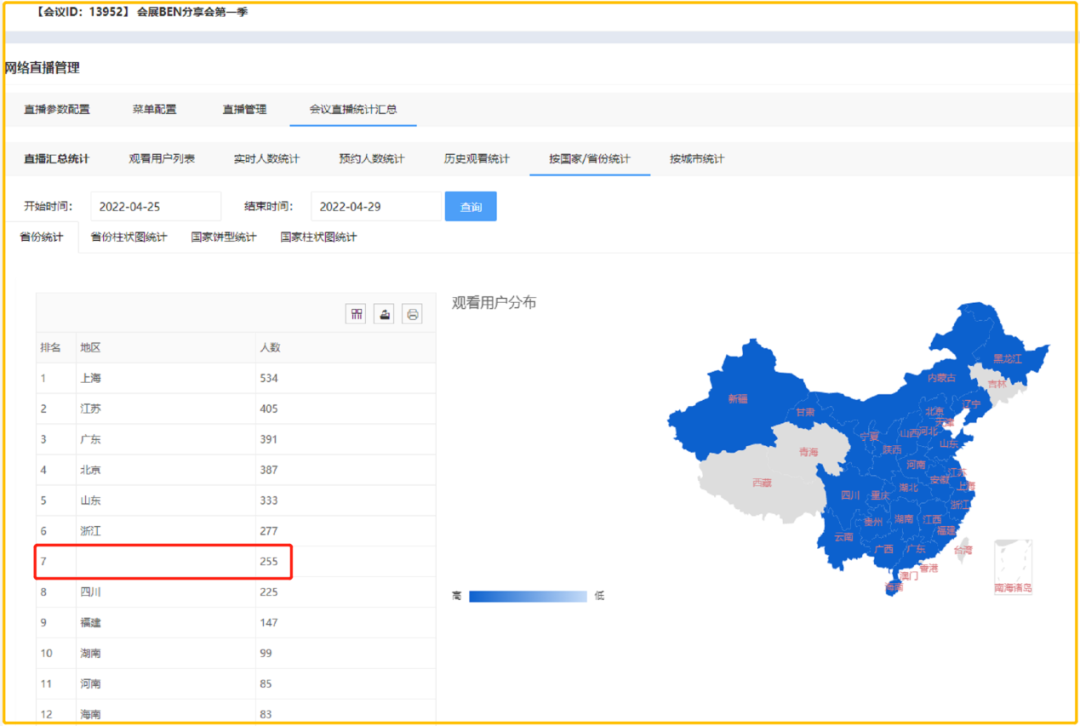Click the 南海诸岛 inset map

(x=1013, y=566)
